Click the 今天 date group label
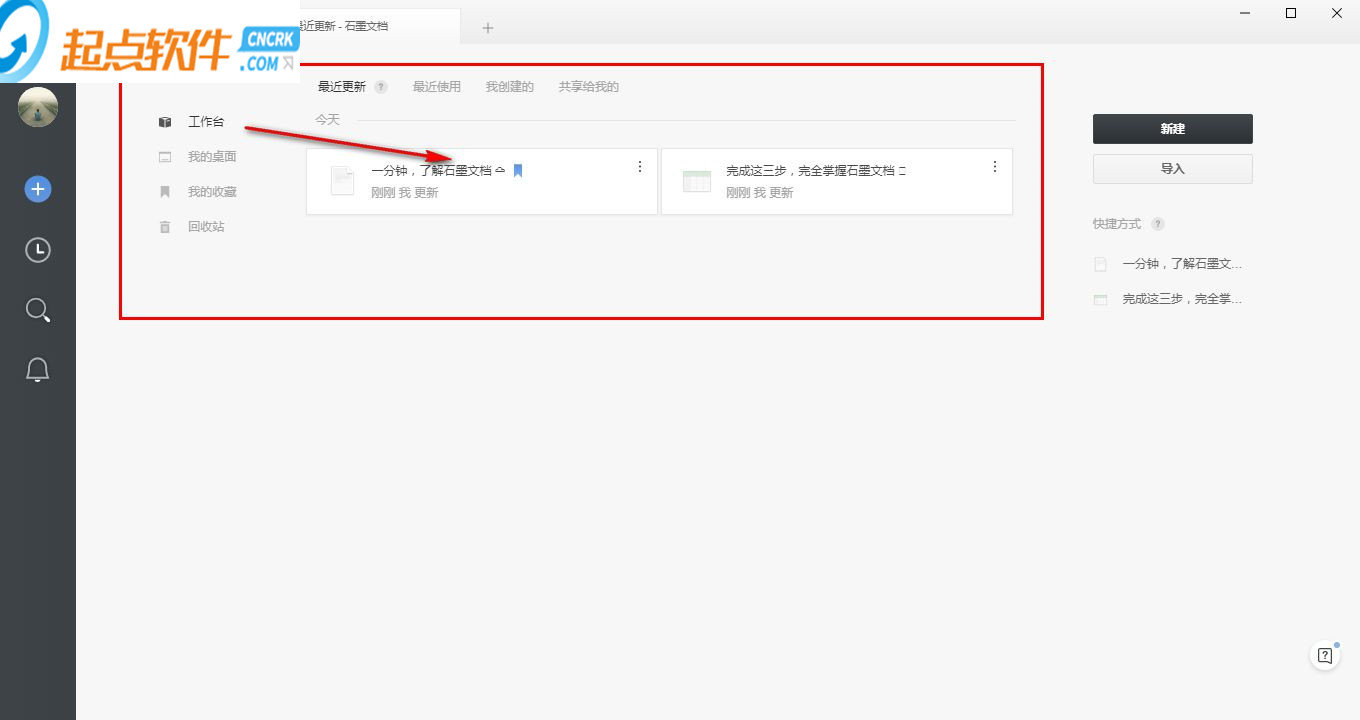The image size is (1360, 720). click(x=328, y=120)
